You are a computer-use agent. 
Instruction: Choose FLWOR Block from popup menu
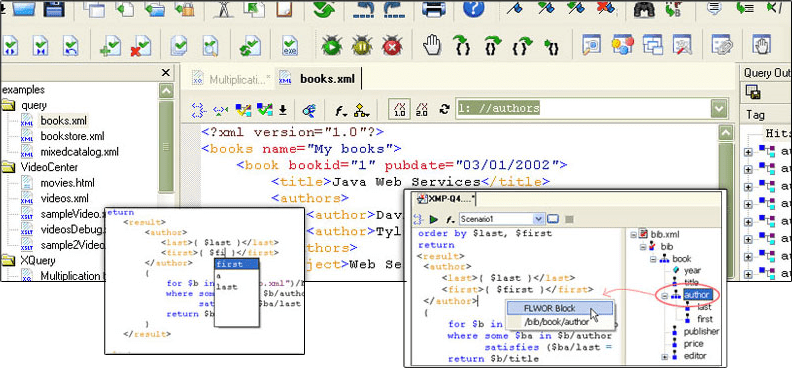(x=559, y=308)
